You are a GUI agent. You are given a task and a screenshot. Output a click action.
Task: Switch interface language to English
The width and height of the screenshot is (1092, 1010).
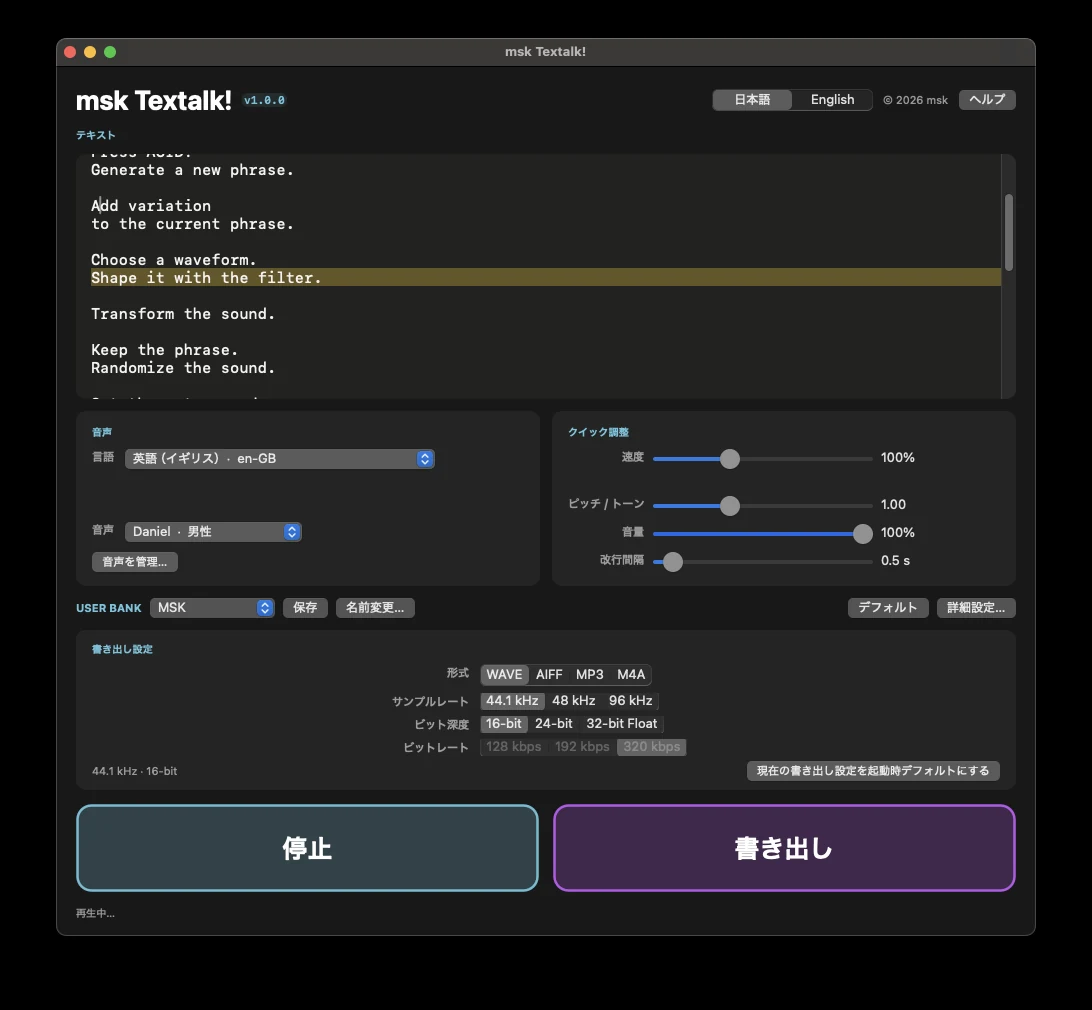[x=832, y=100]
